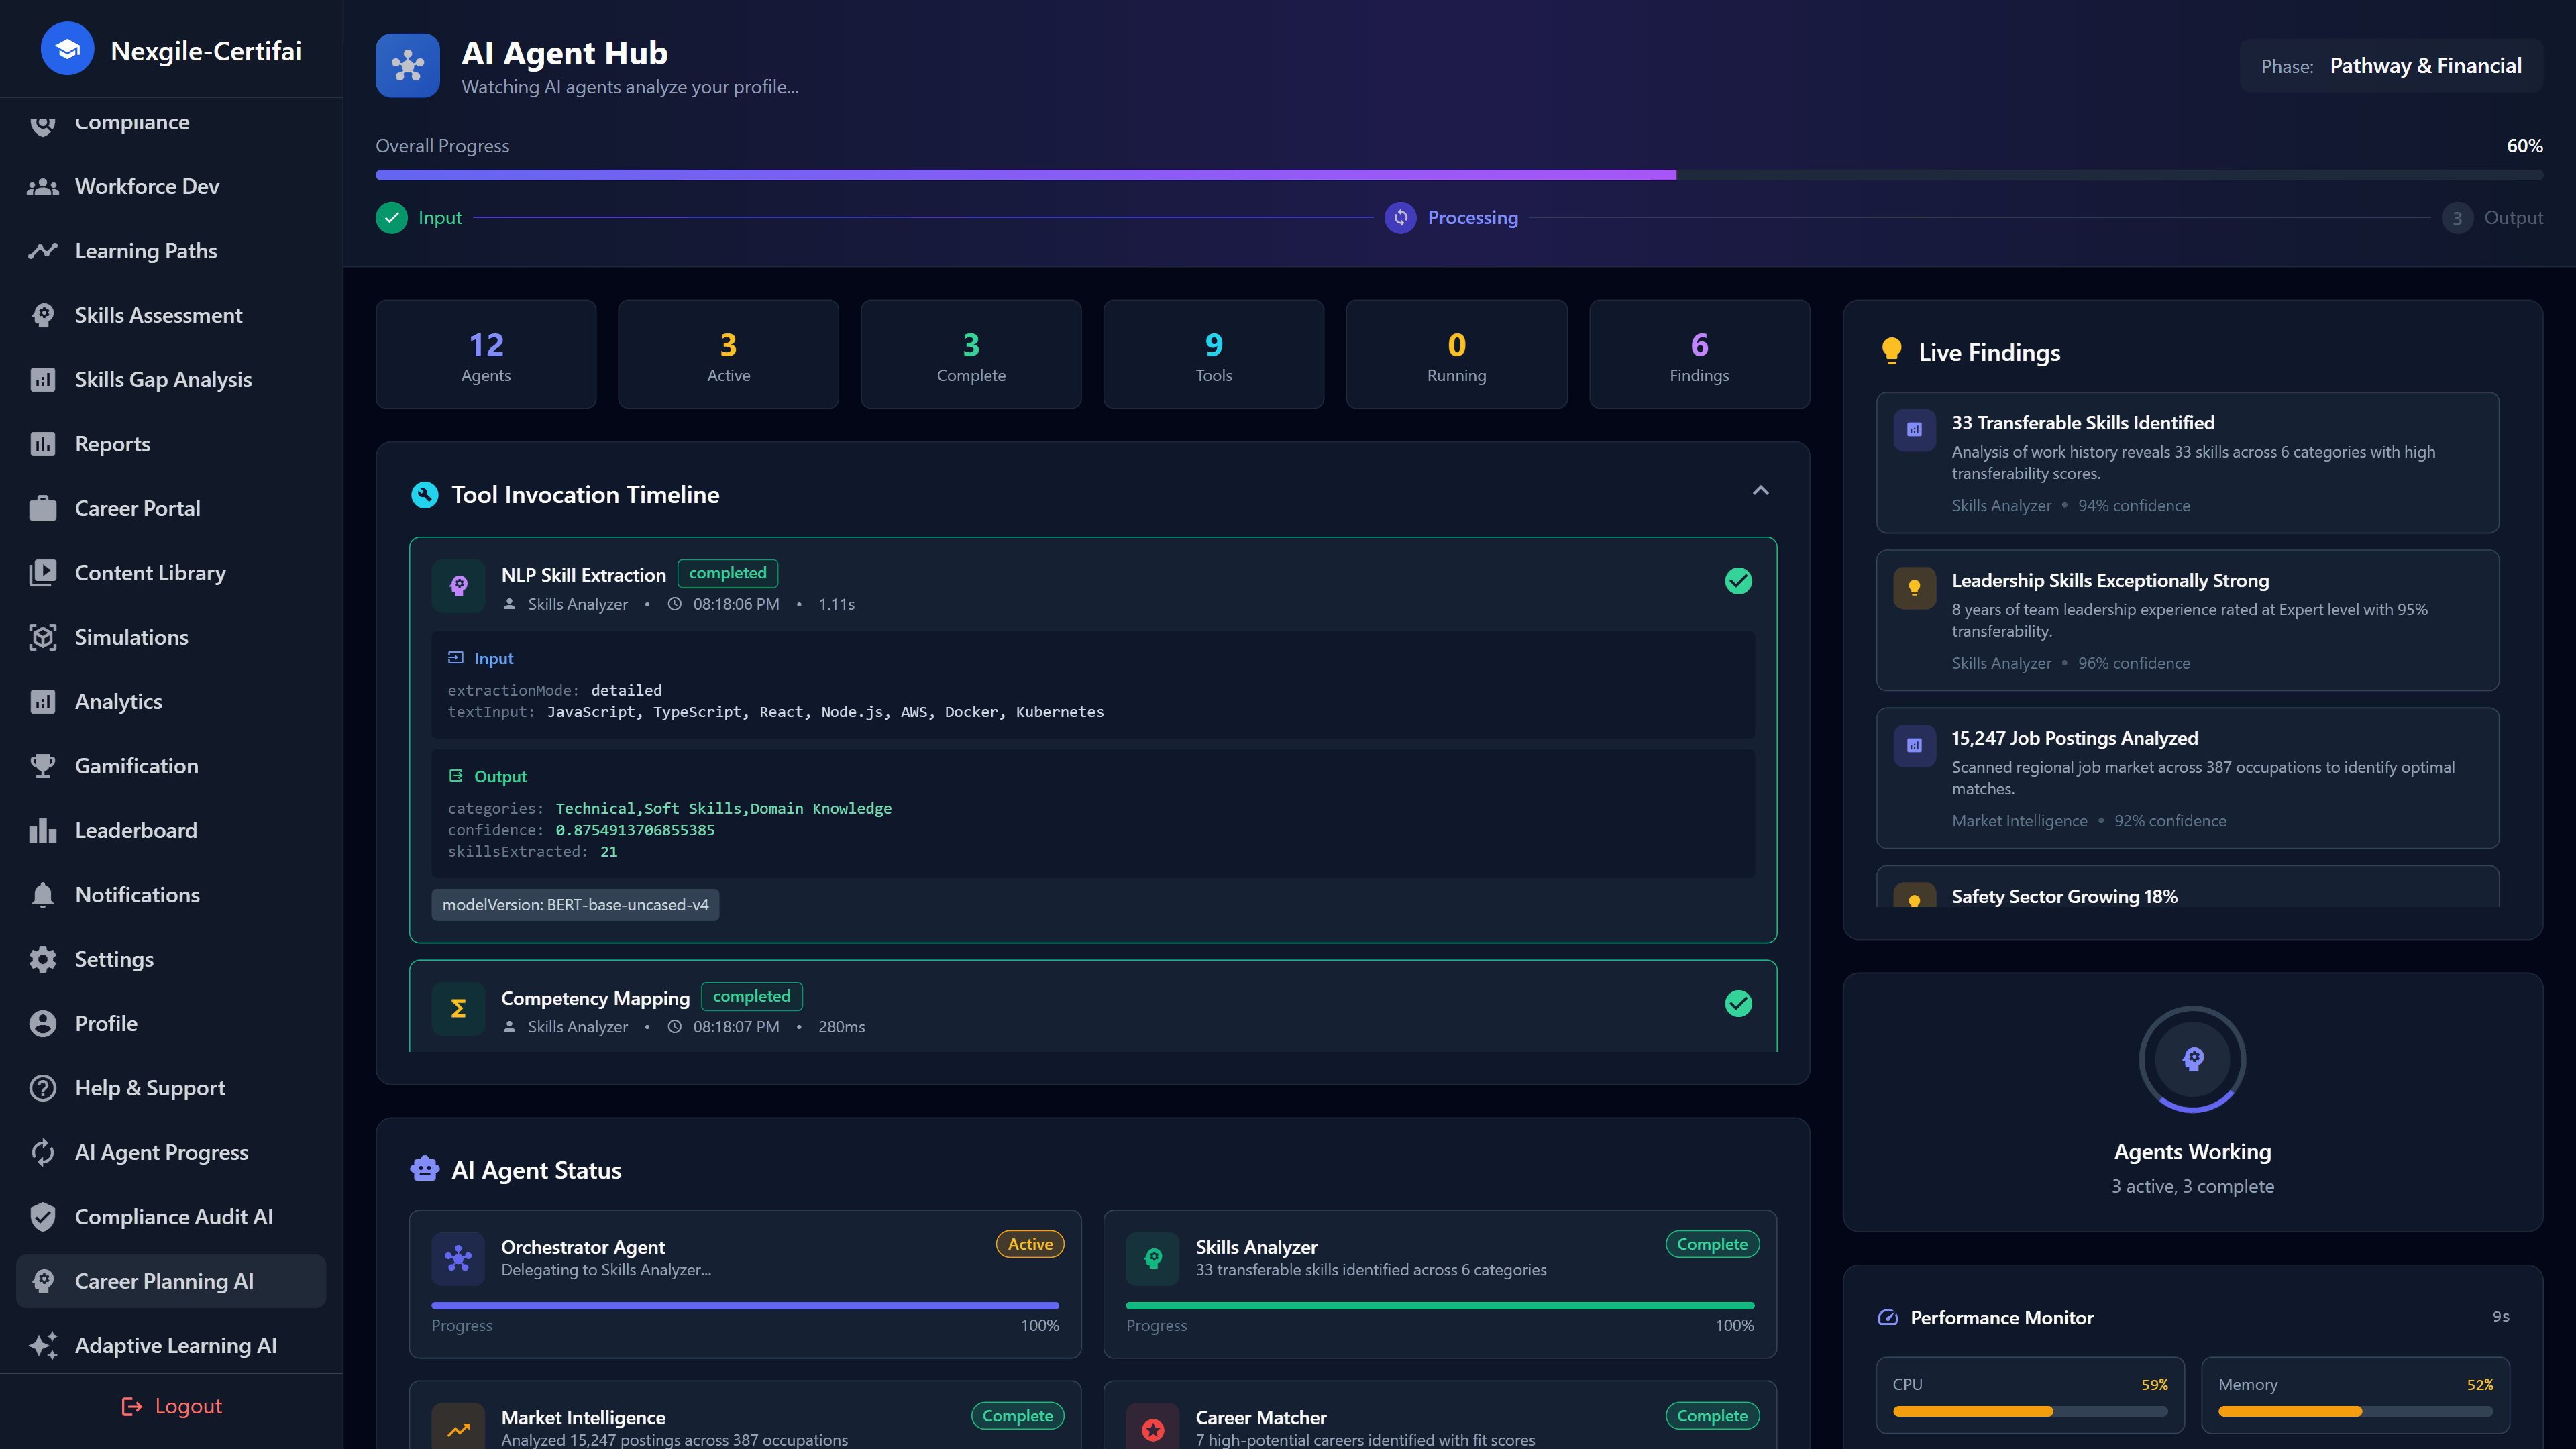2576x1449 pixels.
Task: Click the Compliance Audit AI shield icon
Action: [43, 1216]
